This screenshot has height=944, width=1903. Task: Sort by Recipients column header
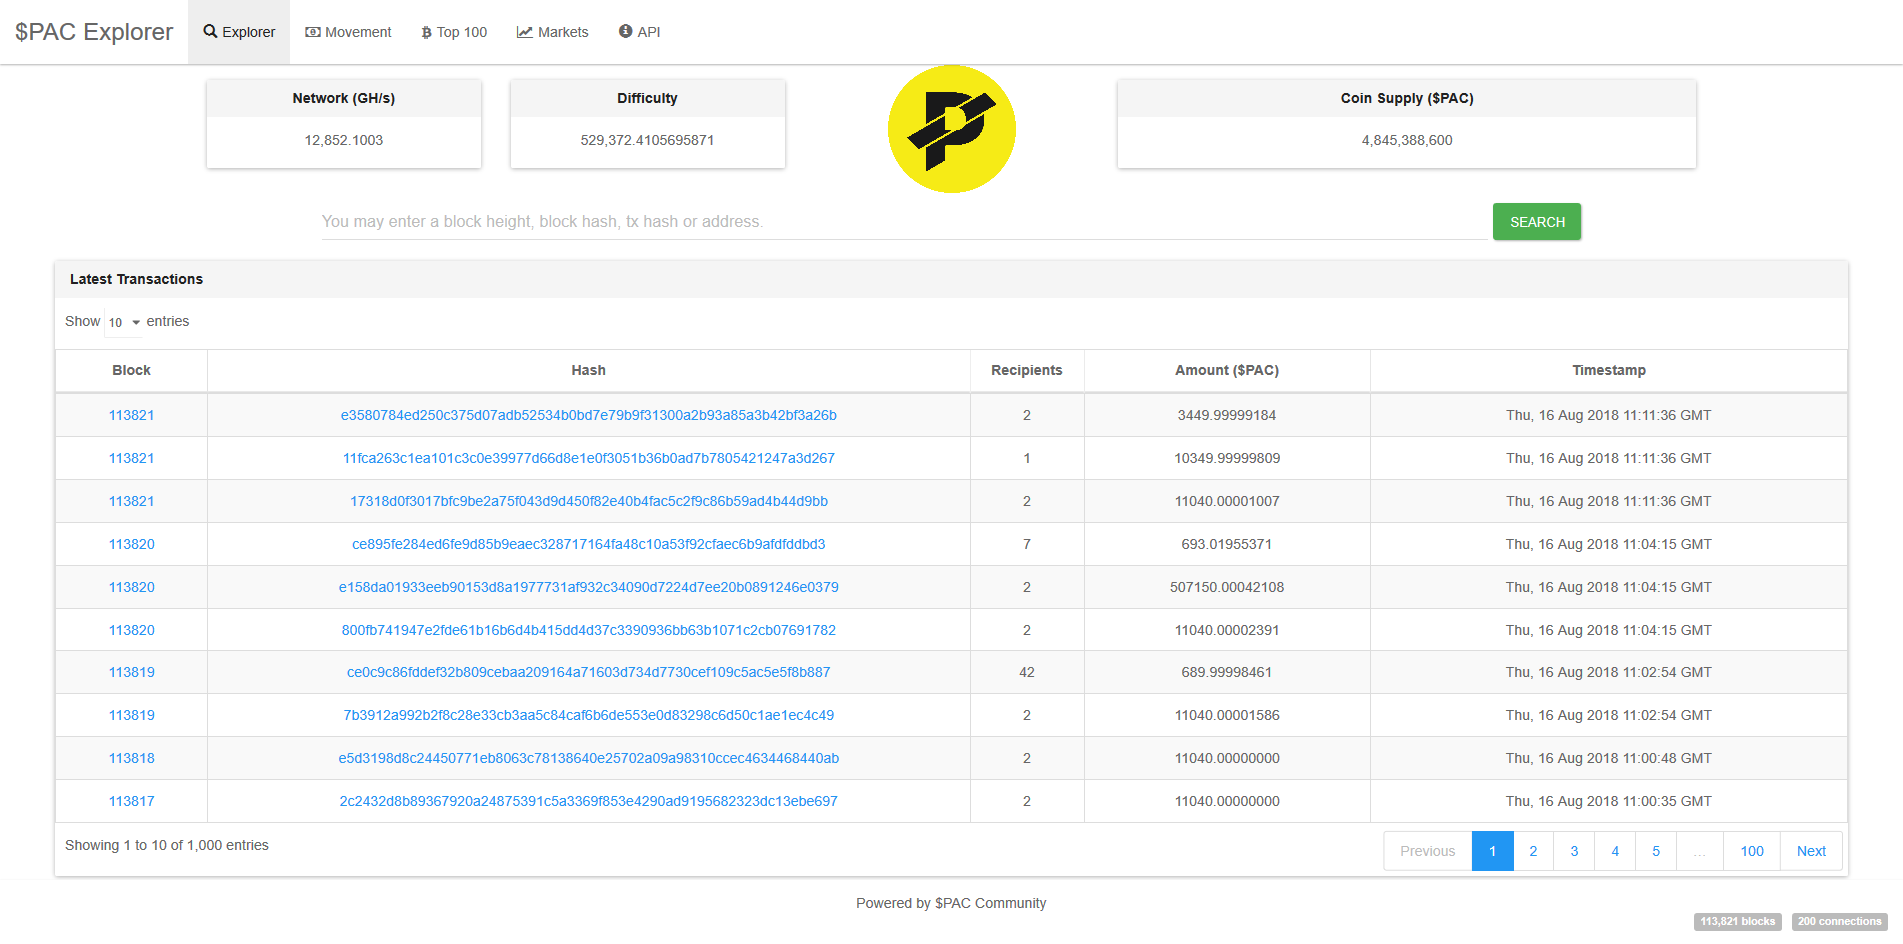pyautogui.click(x=1027, y=370)
